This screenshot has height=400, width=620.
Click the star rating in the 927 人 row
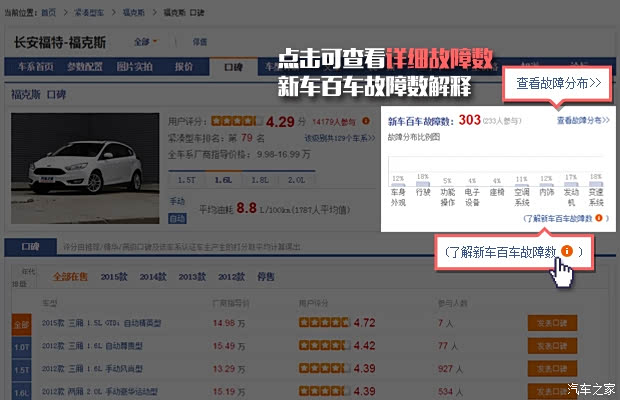coord(325,368)
